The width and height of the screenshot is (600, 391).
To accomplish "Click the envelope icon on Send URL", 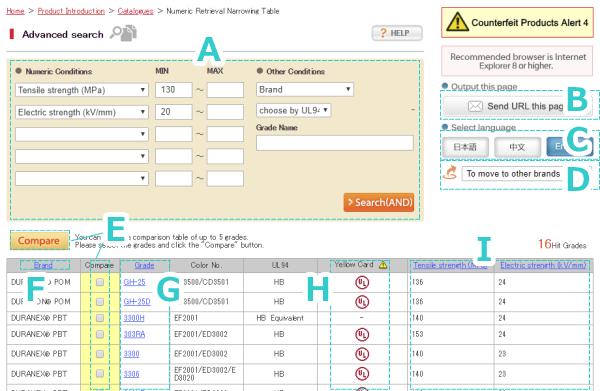I will coord(475,106).
